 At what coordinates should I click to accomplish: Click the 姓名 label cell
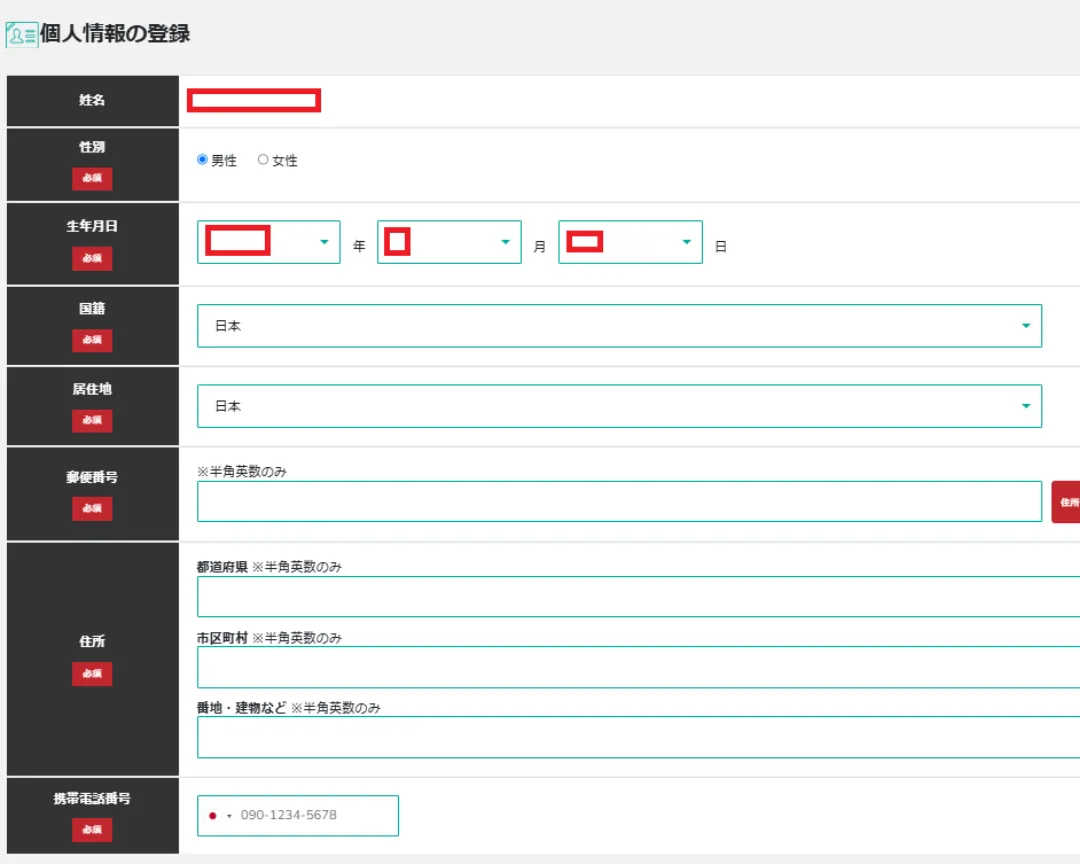92,101
